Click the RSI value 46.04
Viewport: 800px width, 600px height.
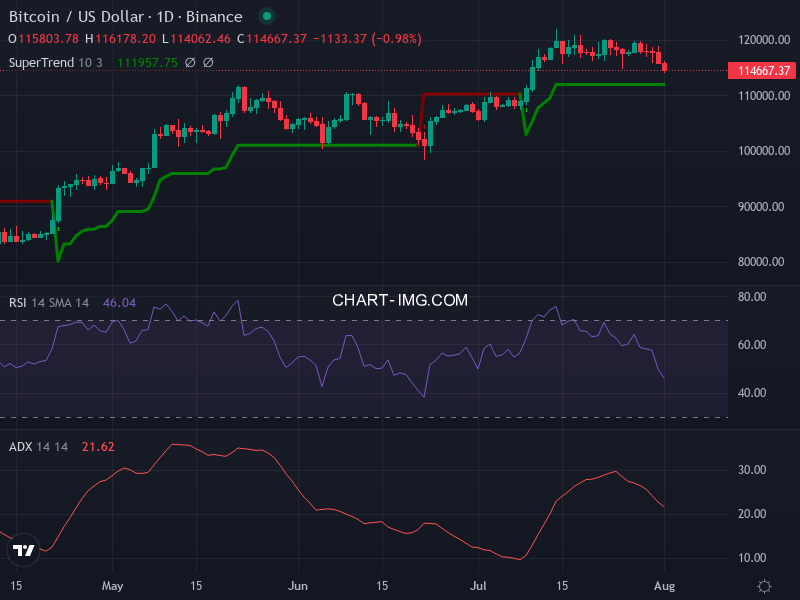point(119,303)
